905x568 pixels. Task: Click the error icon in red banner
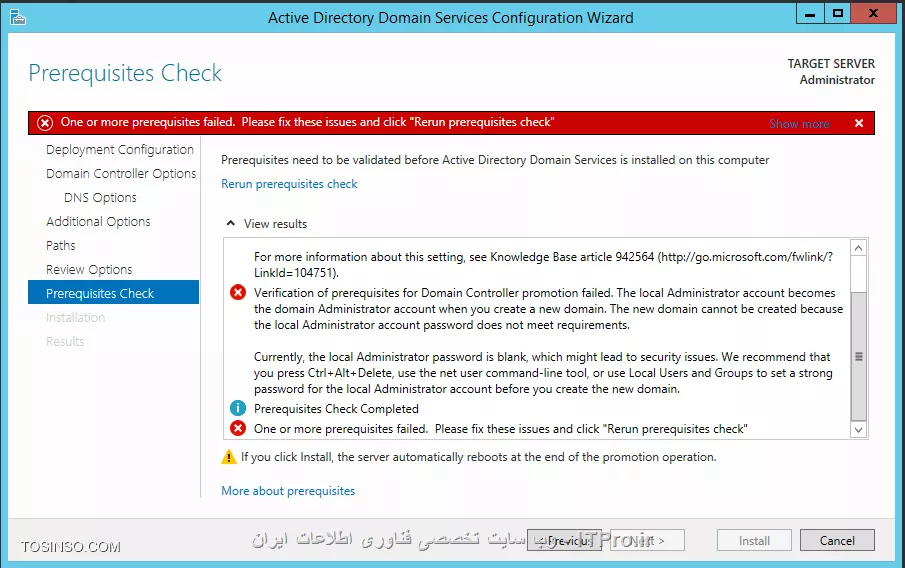coord(45,122)
